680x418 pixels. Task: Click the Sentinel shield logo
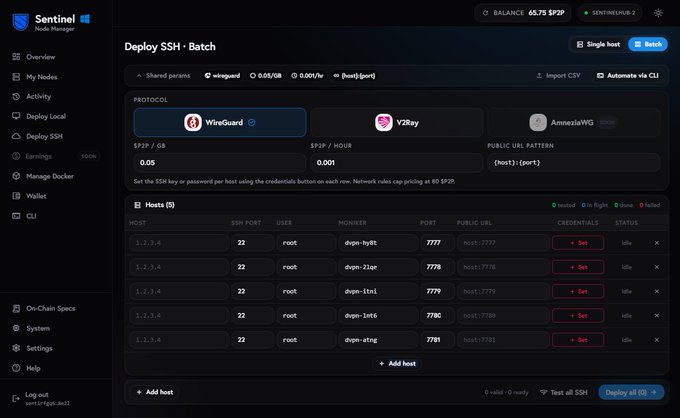coord(20,22)
